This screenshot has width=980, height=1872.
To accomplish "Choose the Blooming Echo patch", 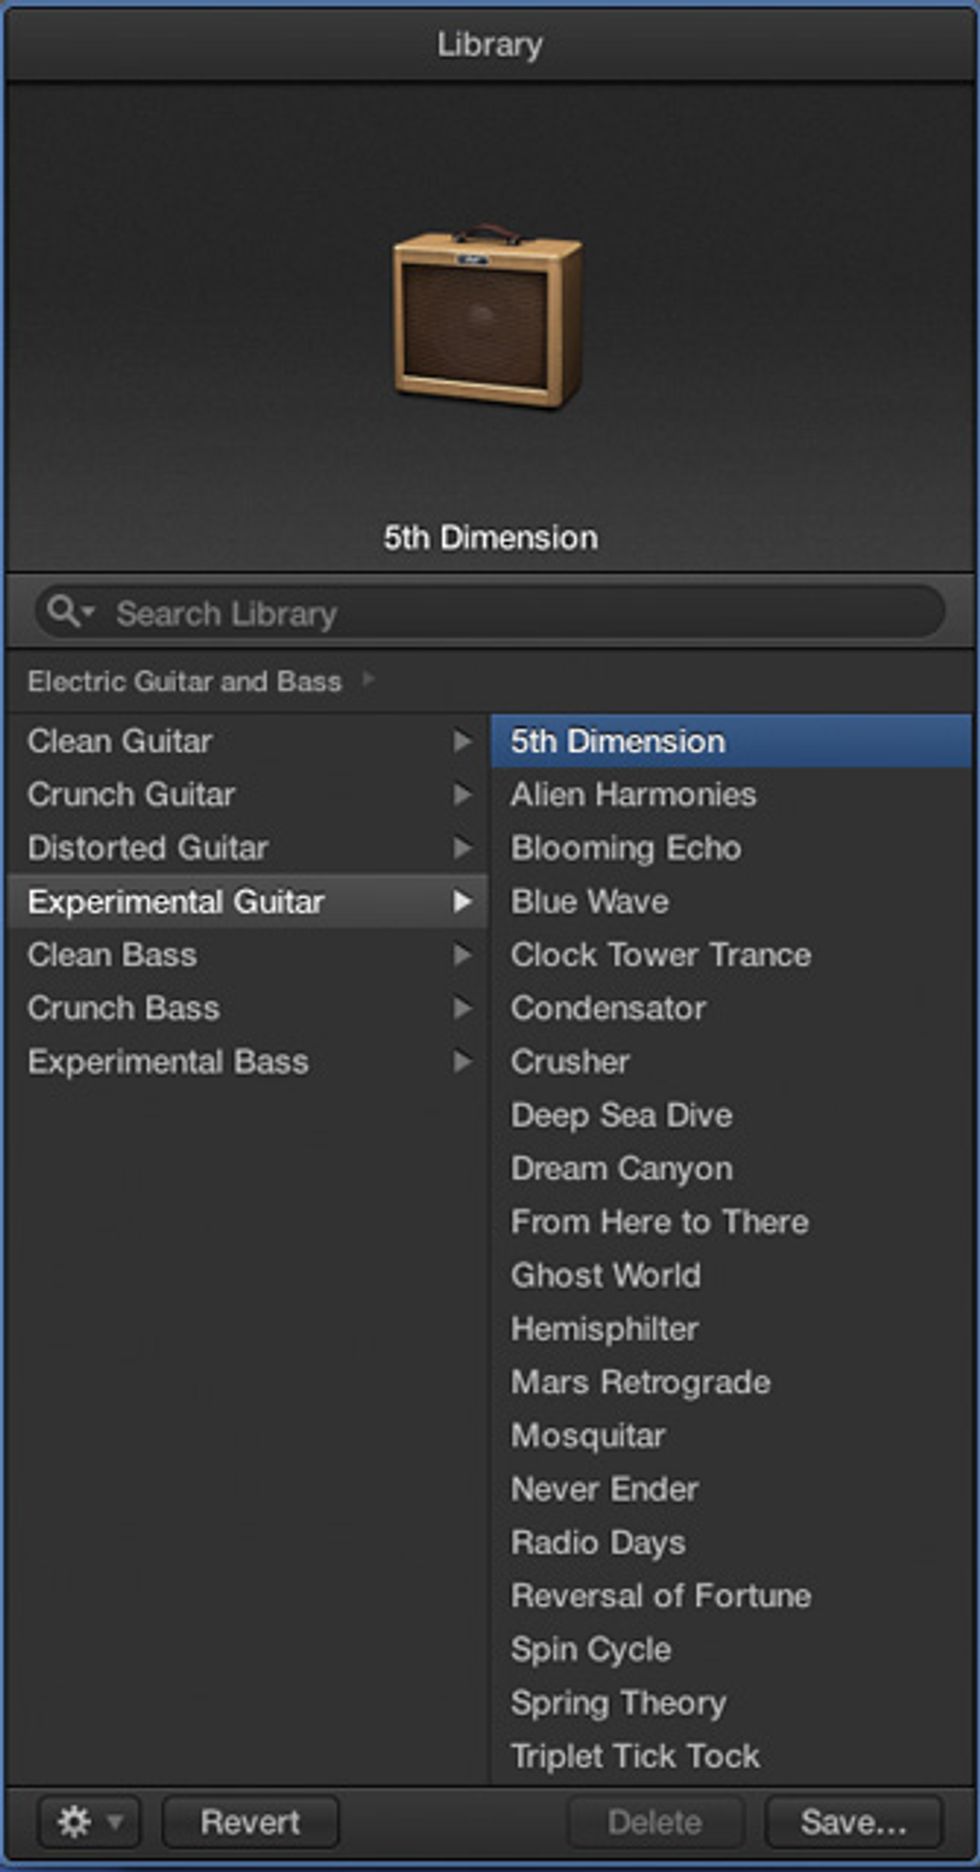I will coord(626,848).
